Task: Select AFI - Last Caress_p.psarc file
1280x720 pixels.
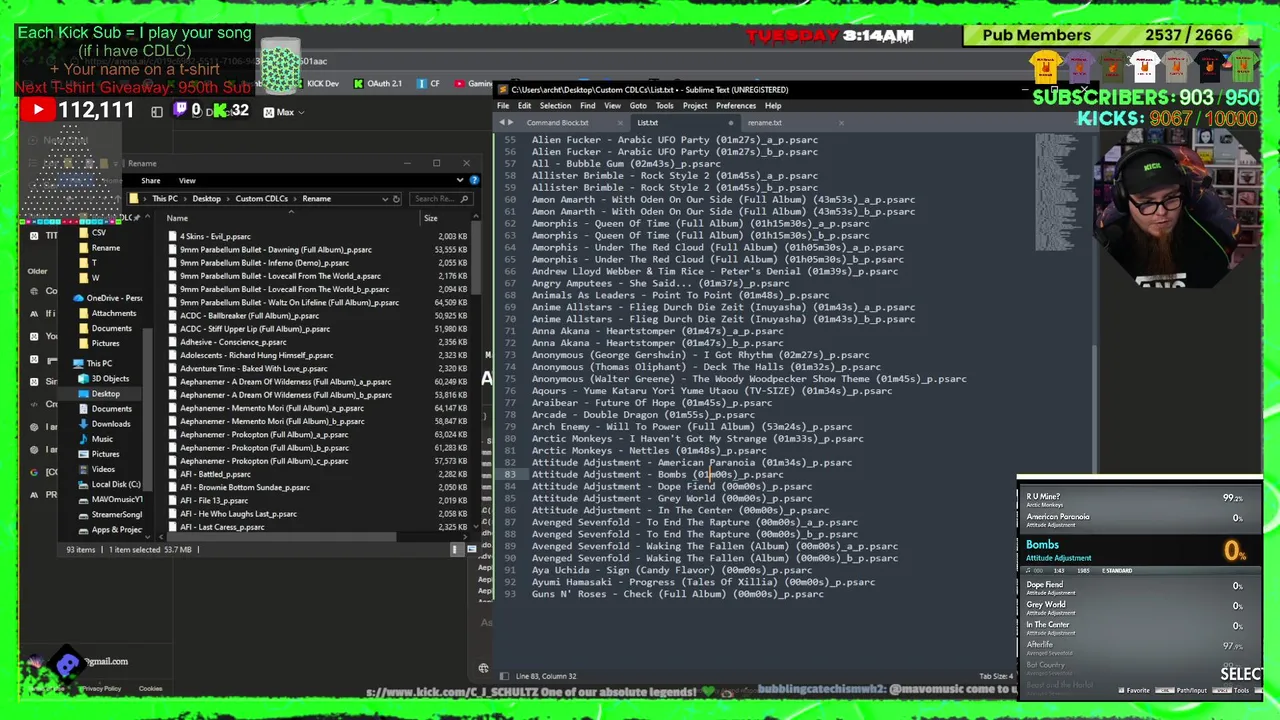Action: pyautogui.click(x=222, y=527)
